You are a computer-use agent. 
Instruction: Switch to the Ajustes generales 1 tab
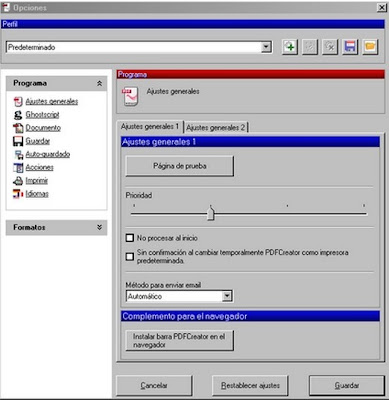click(x=150, y=127)
